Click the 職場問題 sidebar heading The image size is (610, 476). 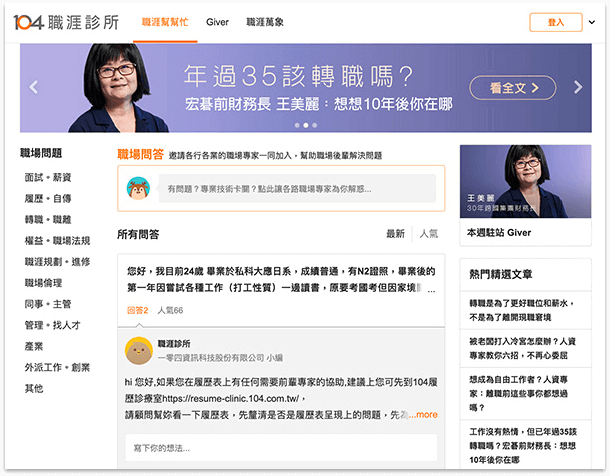tap(41, 153)
